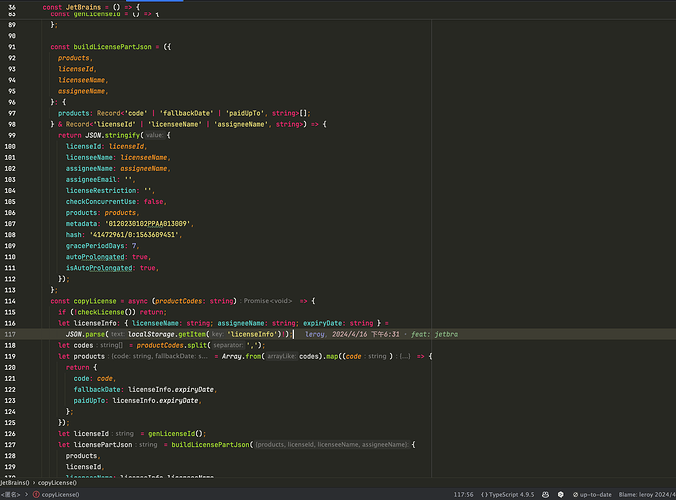Click the assigneeName parameter on line 95
The width and height of the screenshot is (676, 500).
coord(81,91)
